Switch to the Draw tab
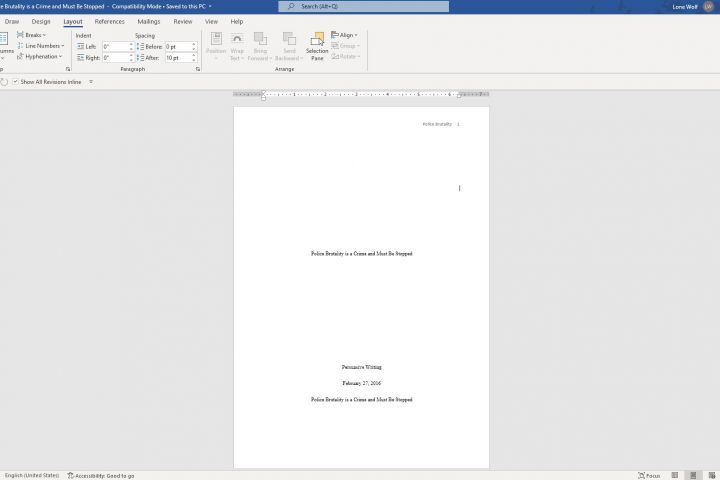 coord(12,22)
